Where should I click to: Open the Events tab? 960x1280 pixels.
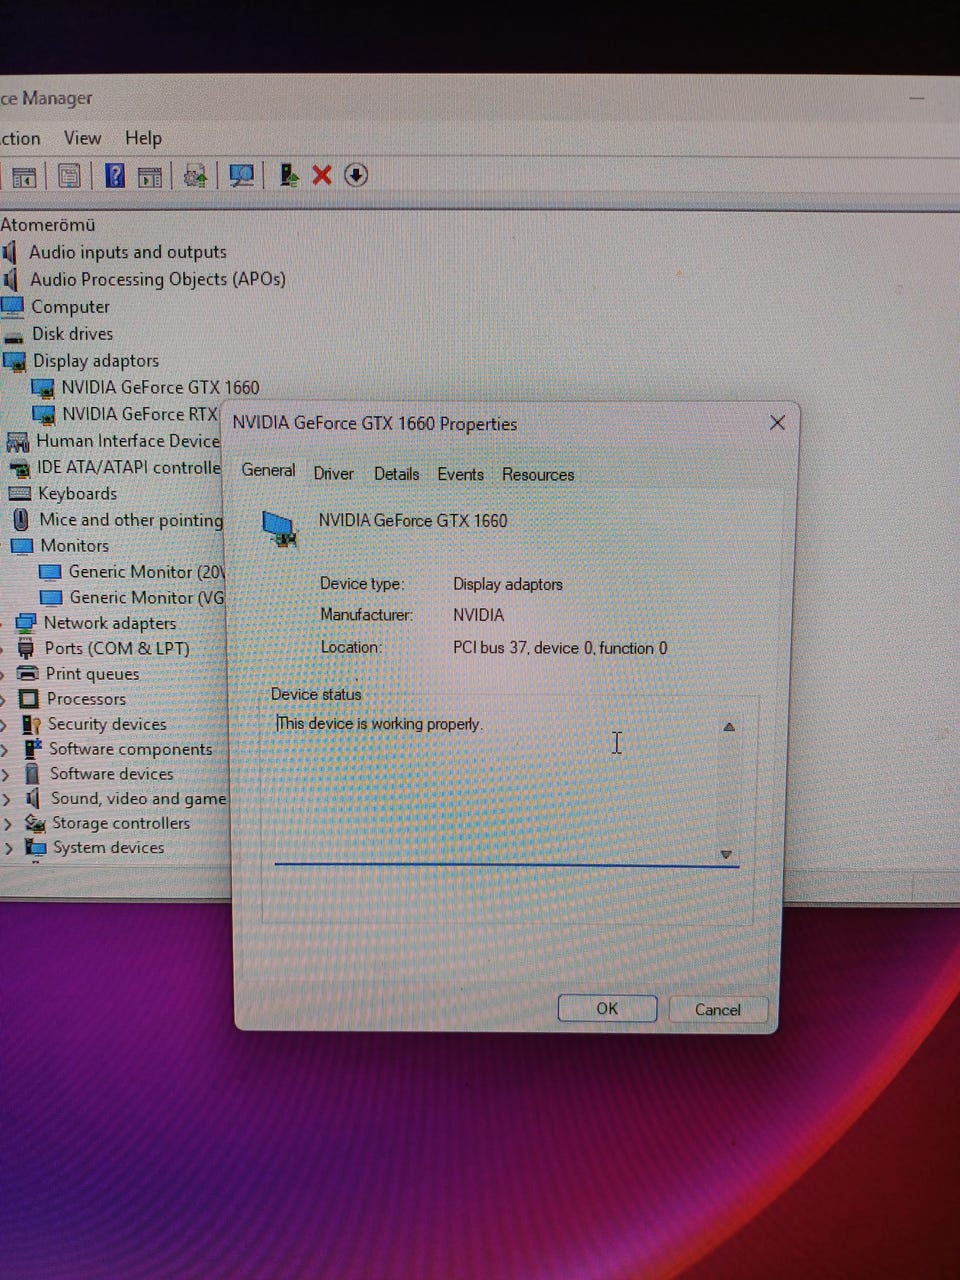pyautogui.click(x=460, y=474)
